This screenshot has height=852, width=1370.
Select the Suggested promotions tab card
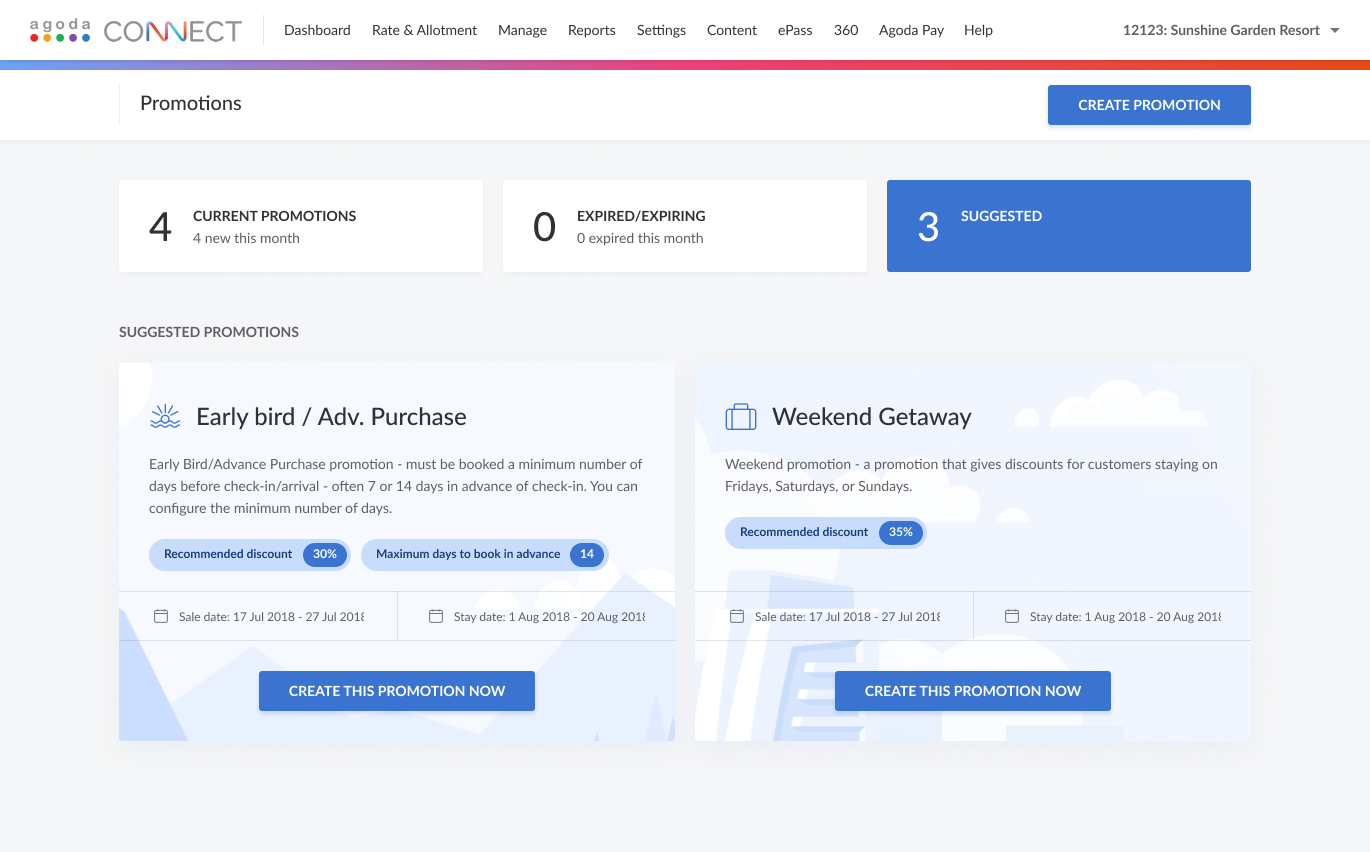pos(1068,226)
